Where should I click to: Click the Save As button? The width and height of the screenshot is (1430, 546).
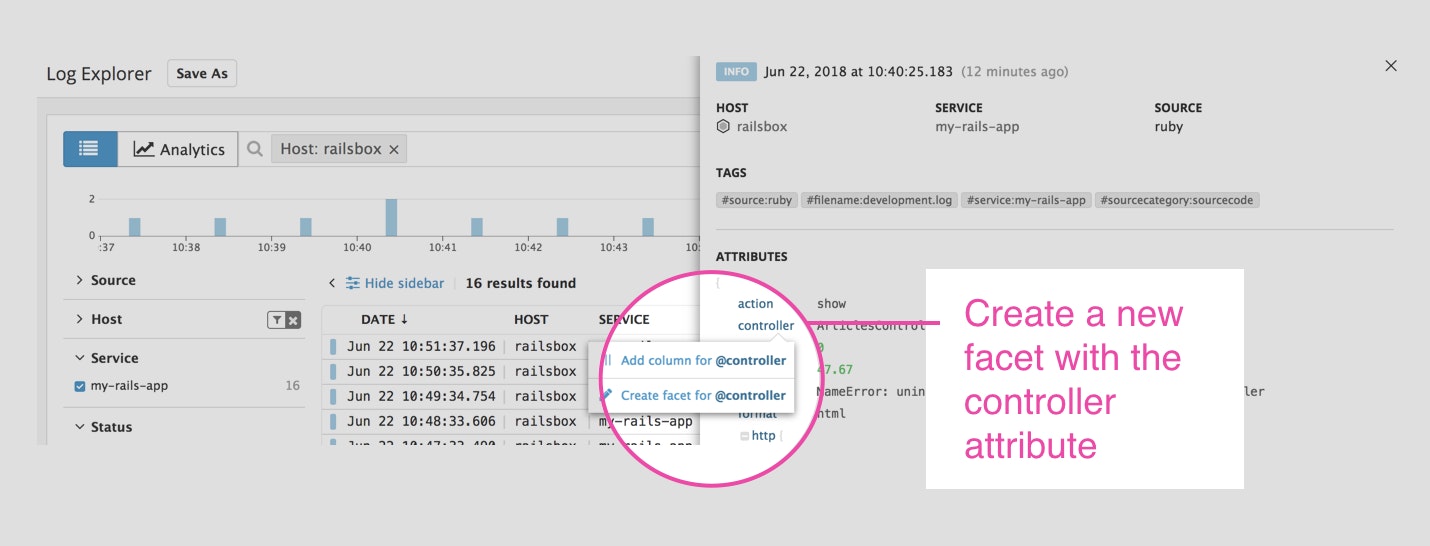pyautogui.click(x=202, y=73)
